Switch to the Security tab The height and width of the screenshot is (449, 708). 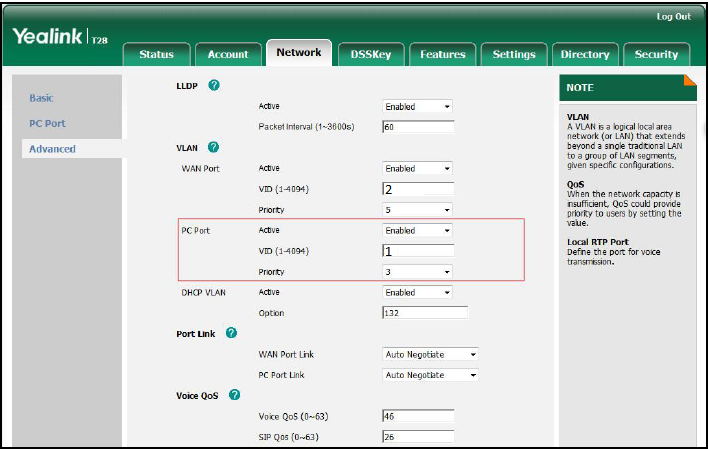(x=657, y=54)
